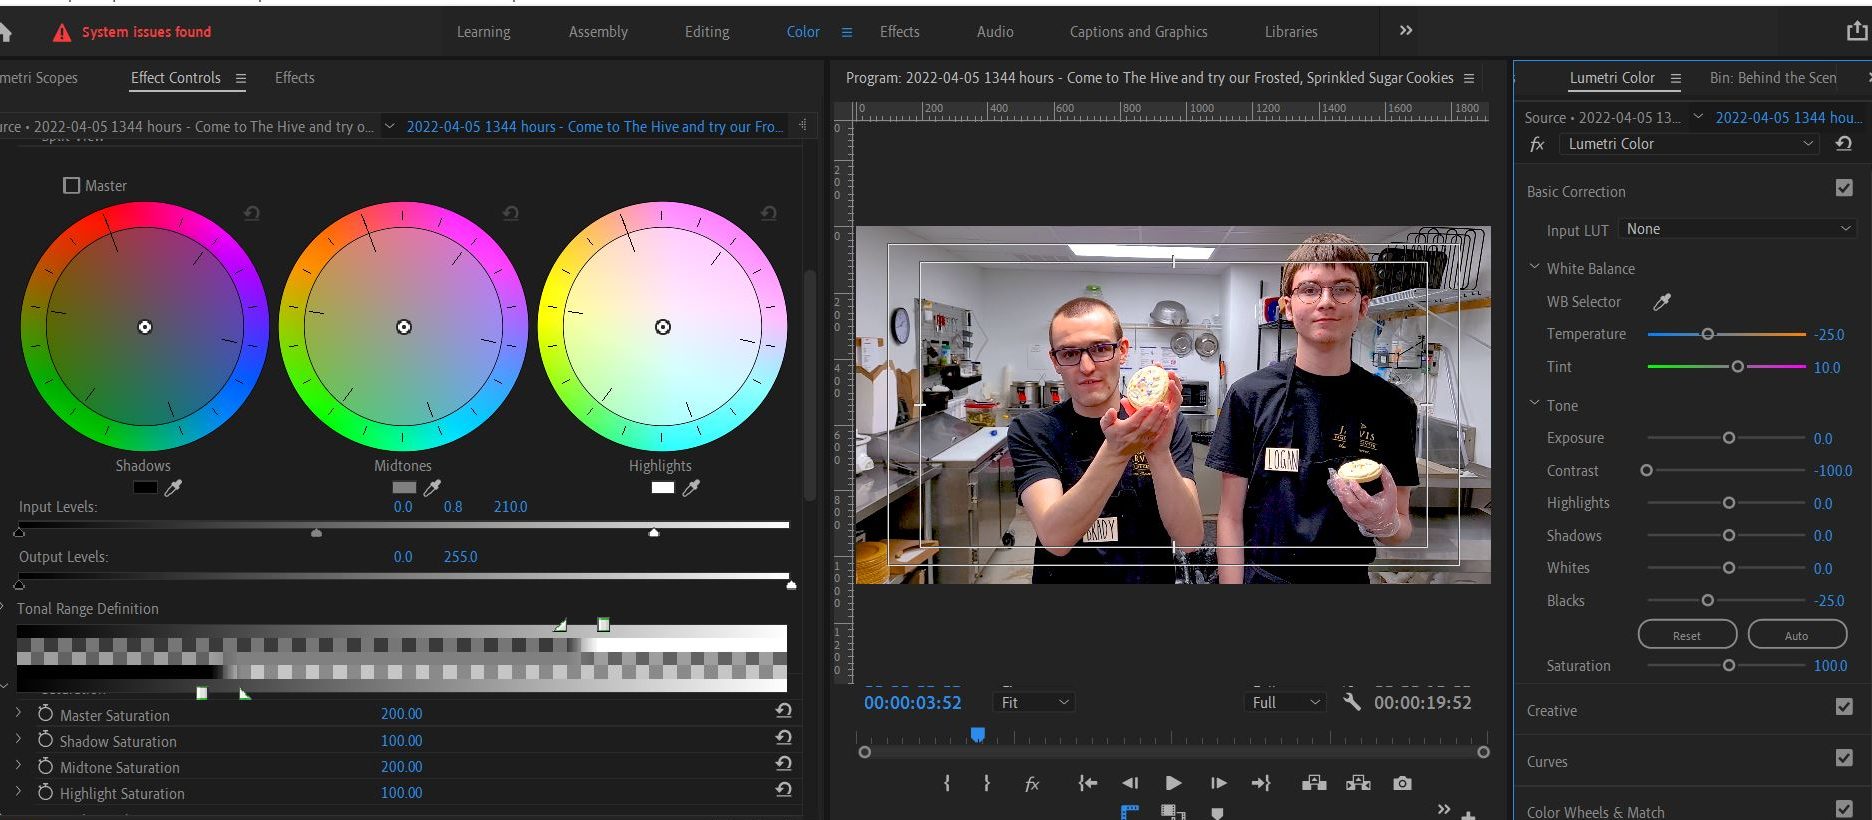Toggle Shadow Saturation stopwatch animation
This screenshot has width=1872, height=820.
(x=45, y=739)
